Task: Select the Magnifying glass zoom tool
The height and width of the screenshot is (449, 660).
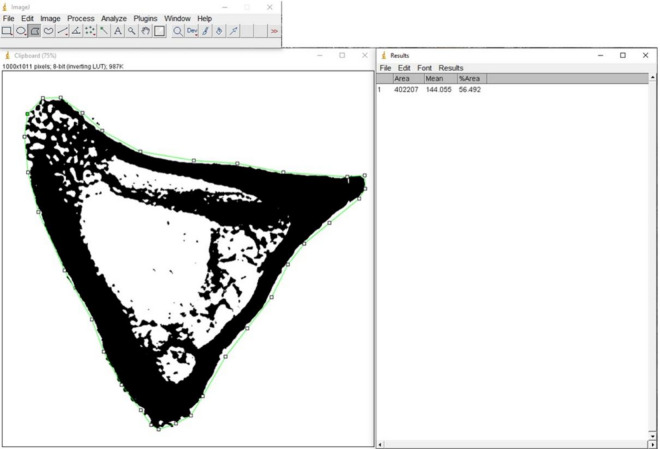Action: tap(132, 31)
